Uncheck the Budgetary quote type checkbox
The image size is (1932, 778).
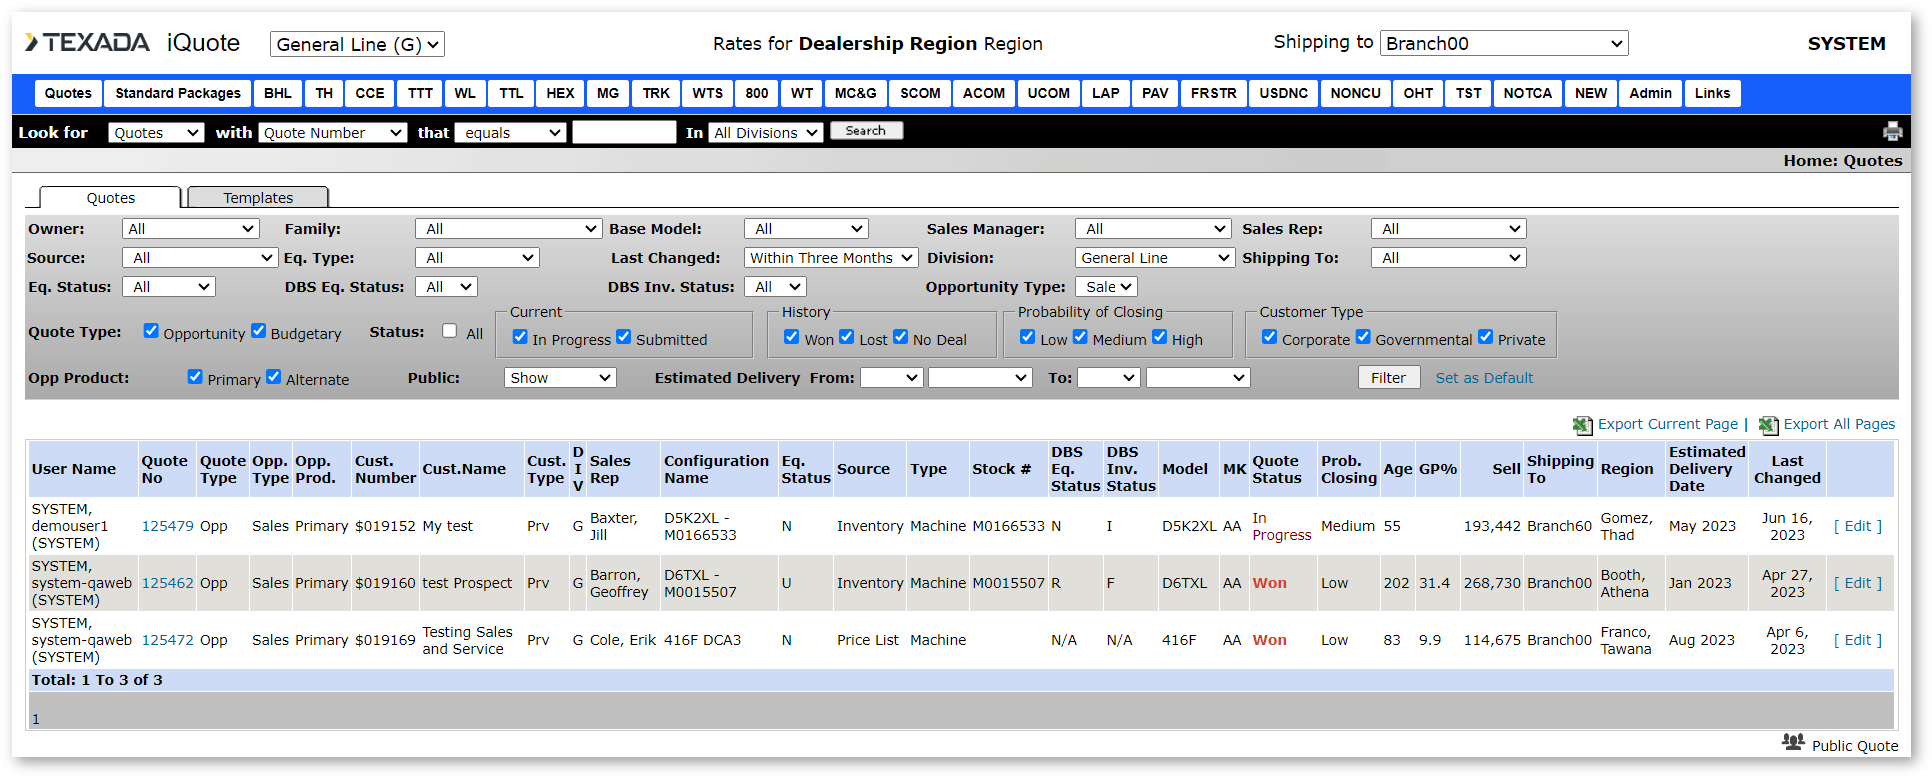tap(259, 331)
